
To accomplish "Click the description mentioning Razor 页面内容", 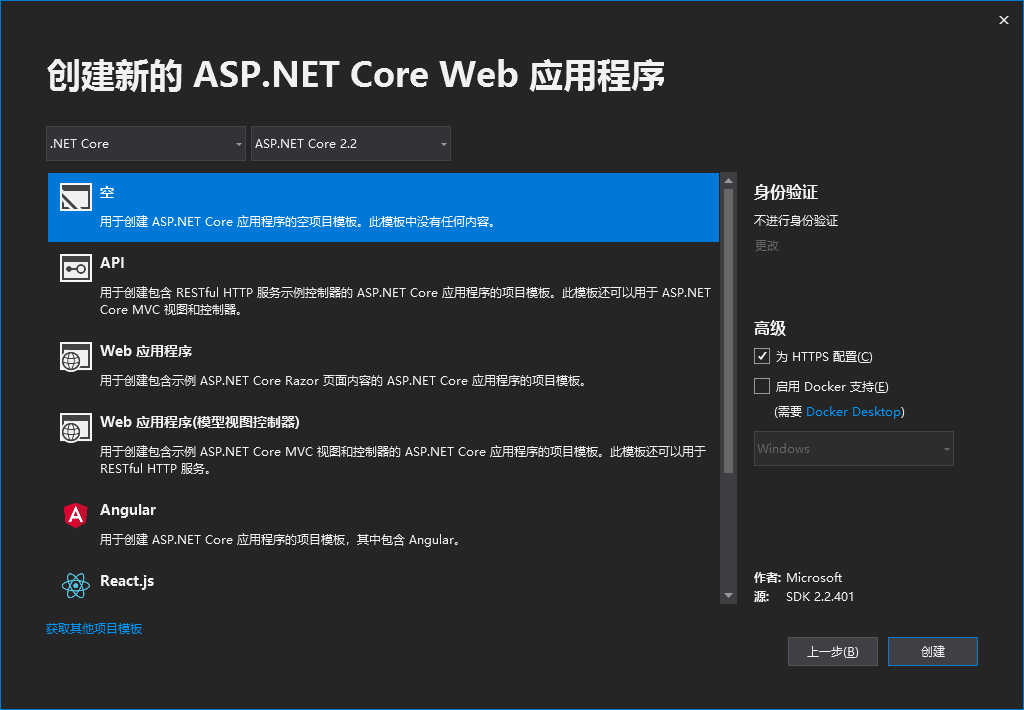I will click(344, 381).
